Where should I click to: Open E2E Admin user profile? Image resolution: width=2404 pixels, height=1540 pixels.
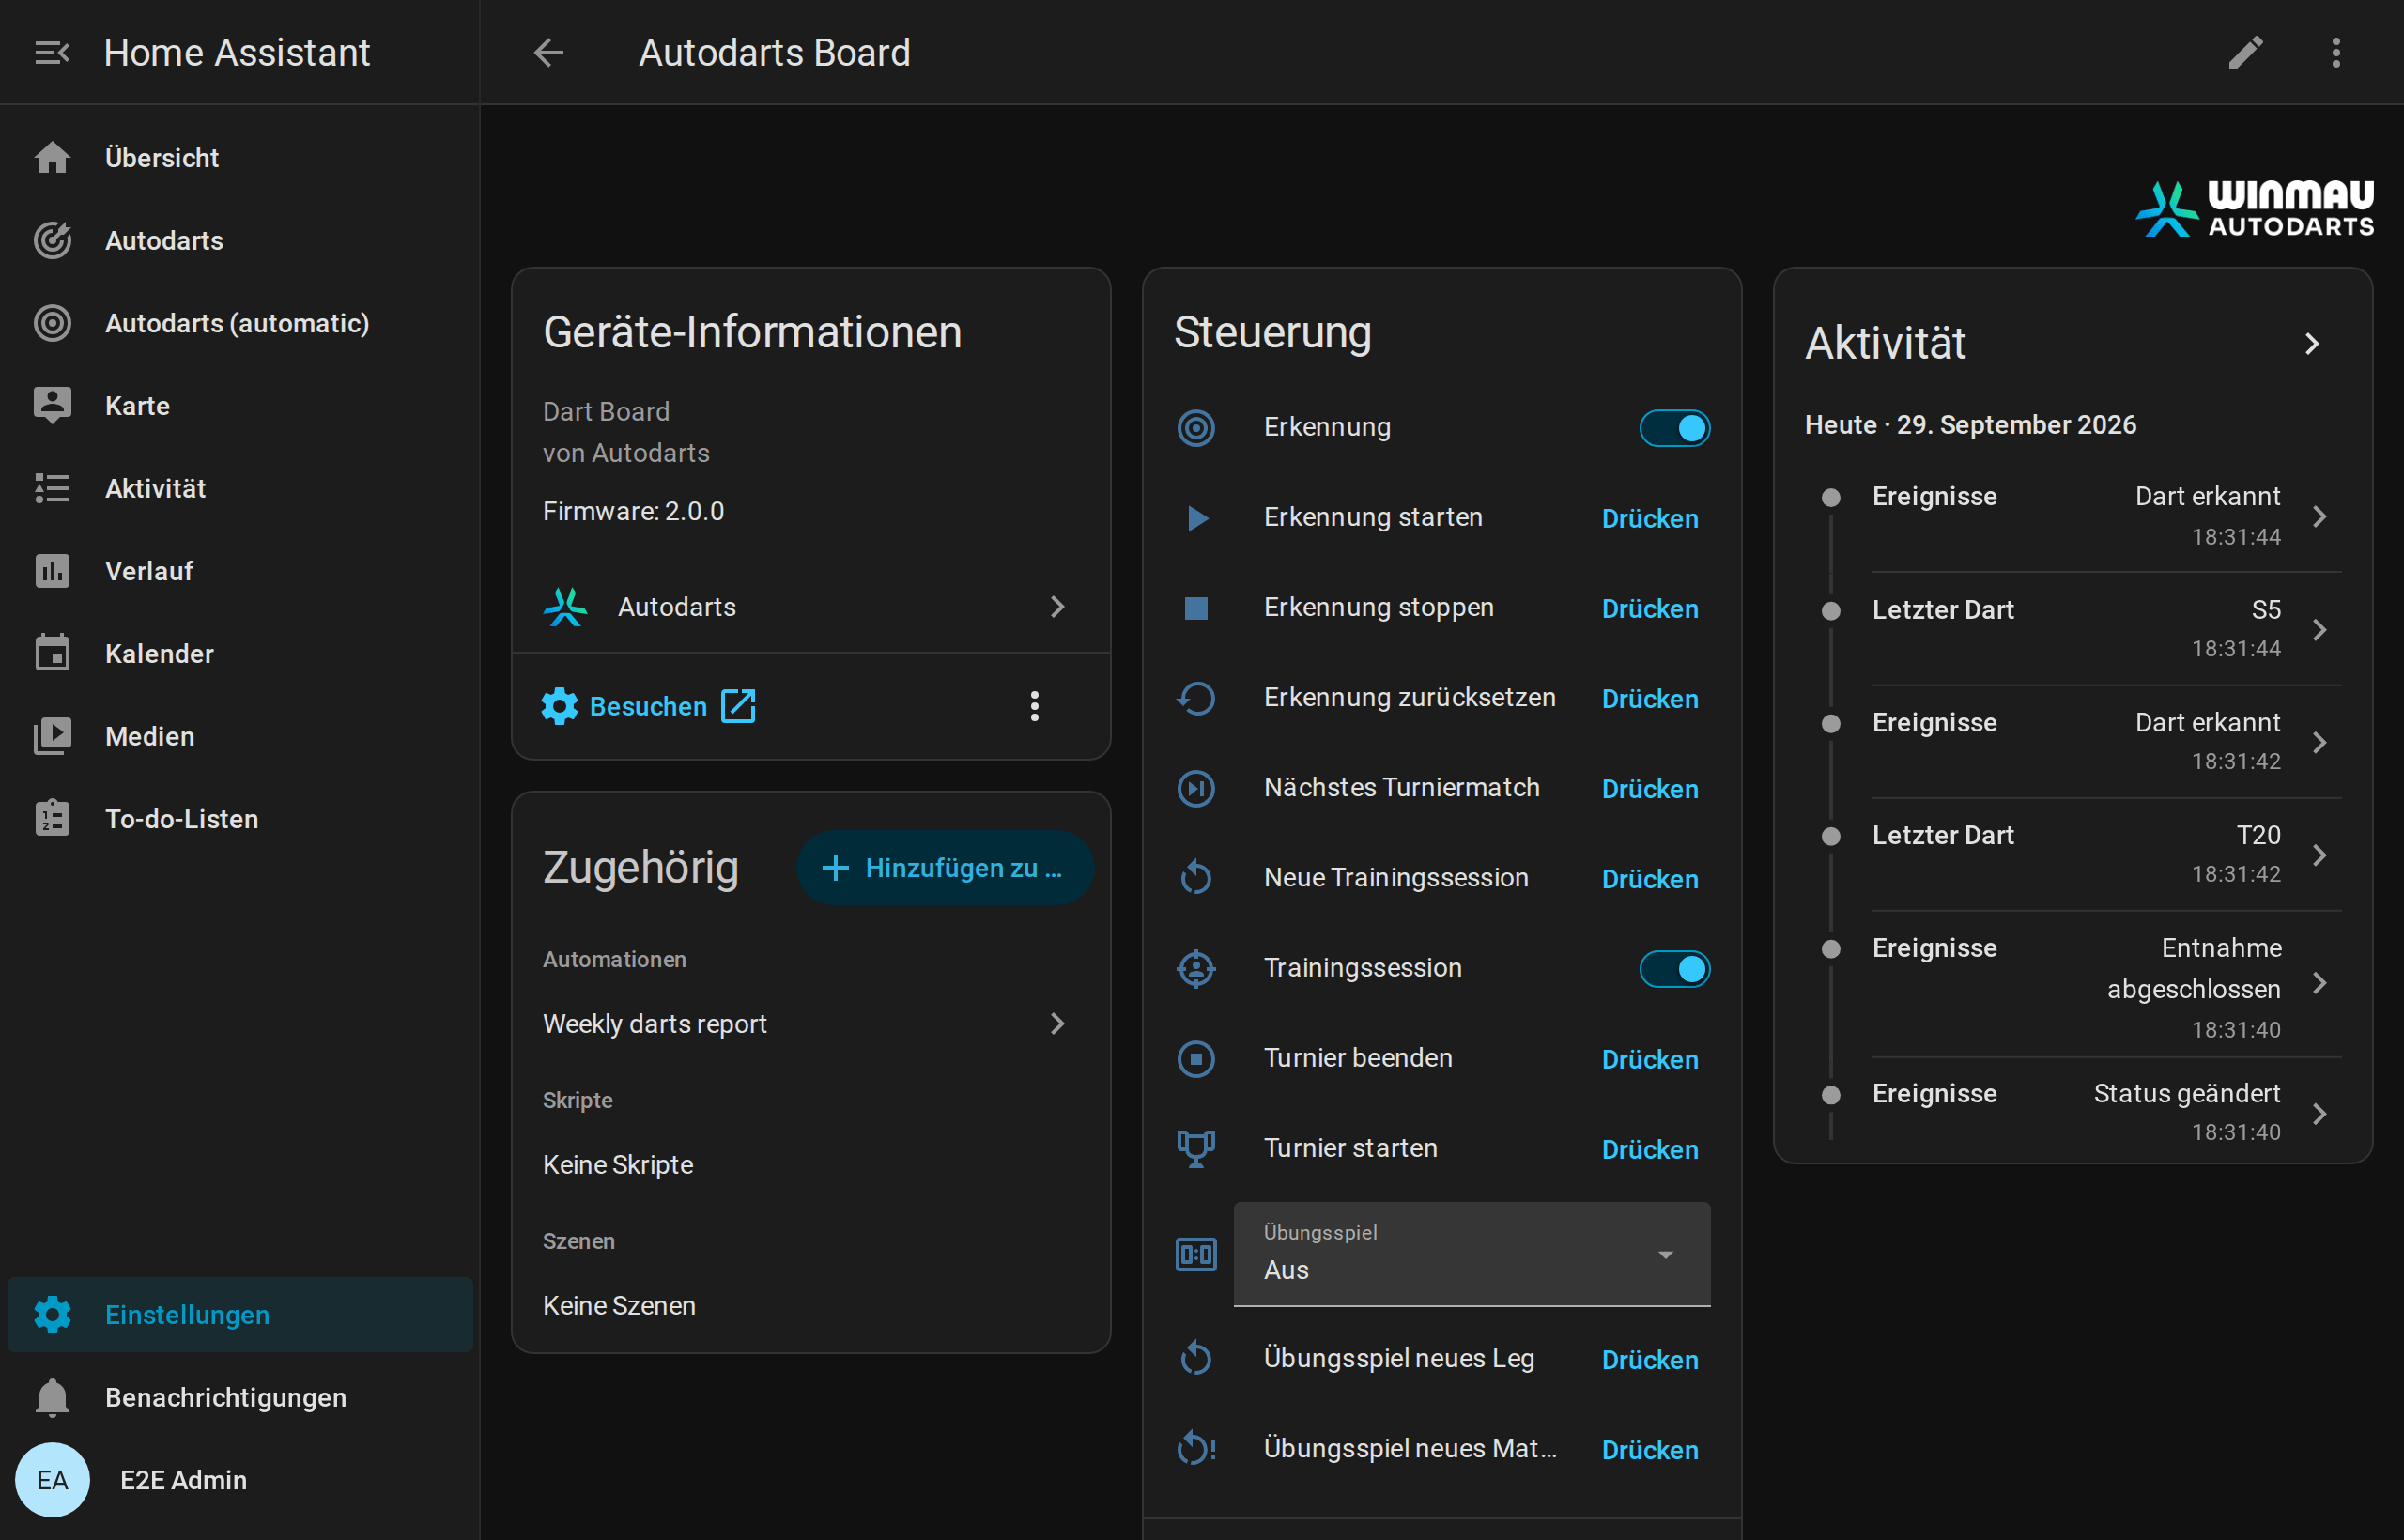[x=240, y=1480]
